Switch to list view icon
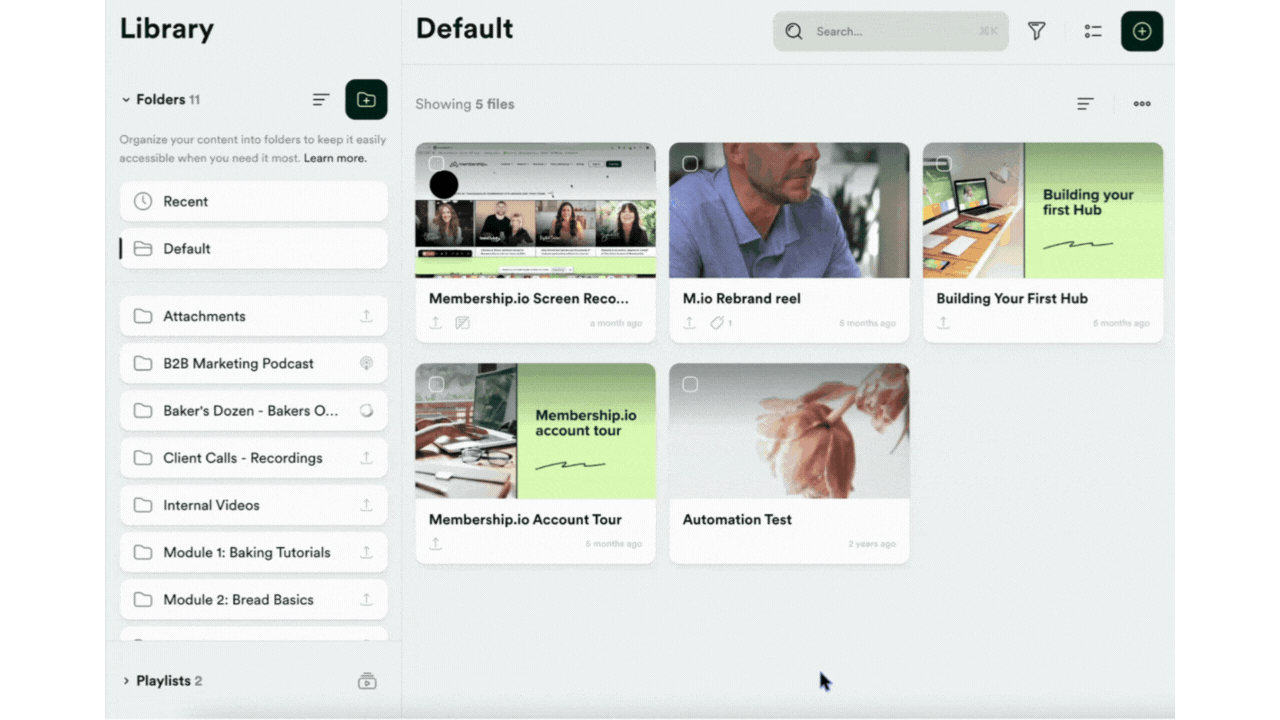This screenshot has width=1280, height=720. point(1093,31)
